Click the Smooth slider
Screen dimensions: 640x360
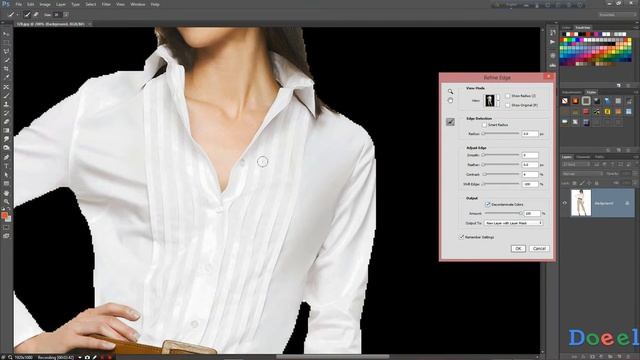coord(500,155)
